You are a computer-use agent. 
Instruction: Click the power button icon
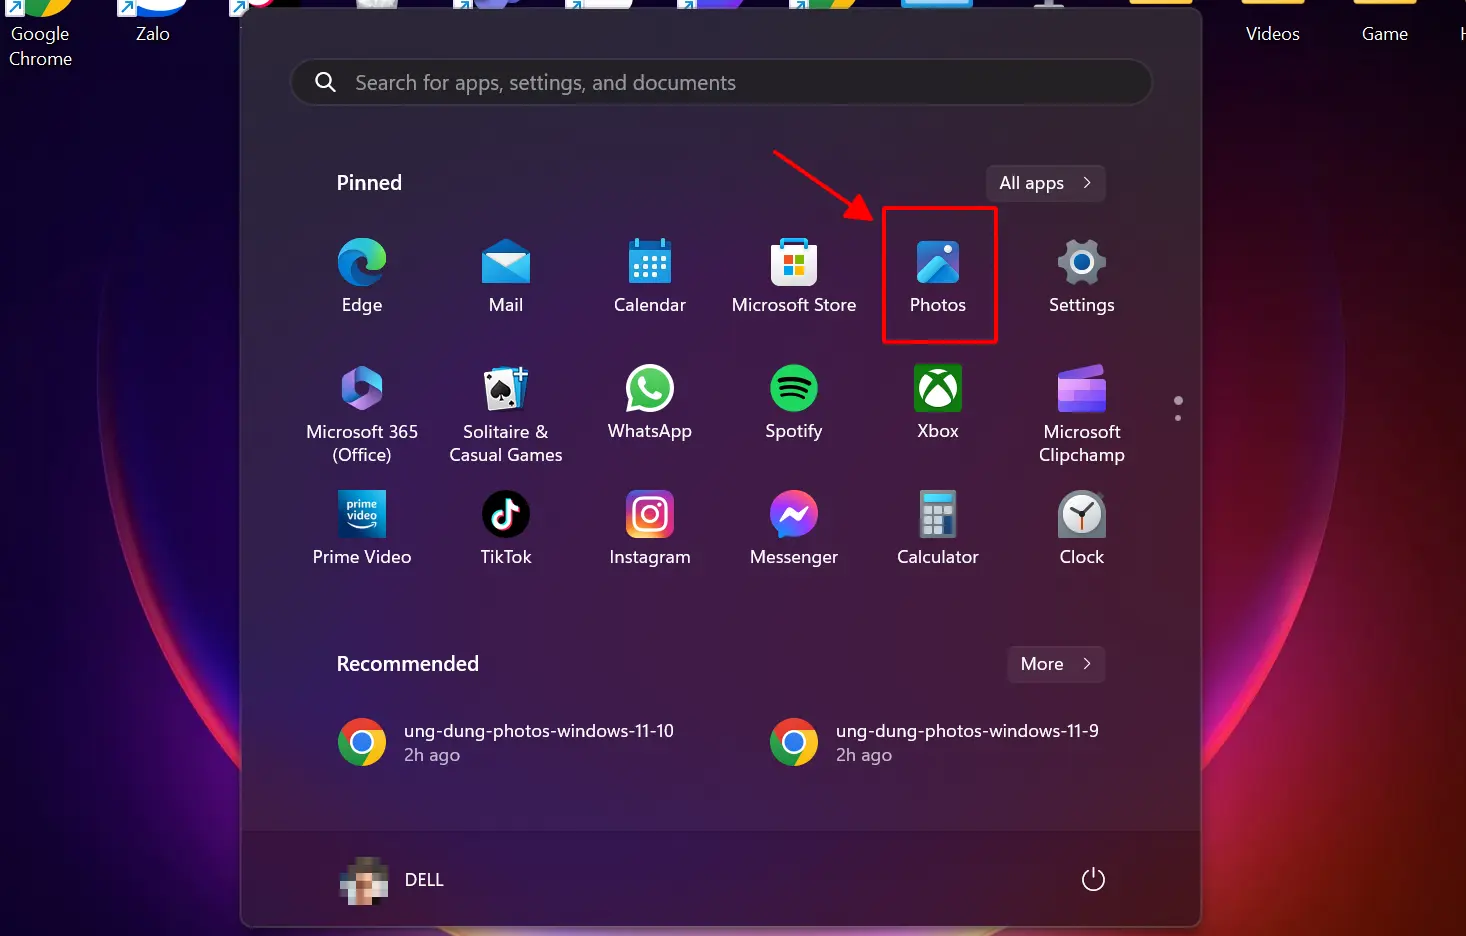[x=1093, y=880]
